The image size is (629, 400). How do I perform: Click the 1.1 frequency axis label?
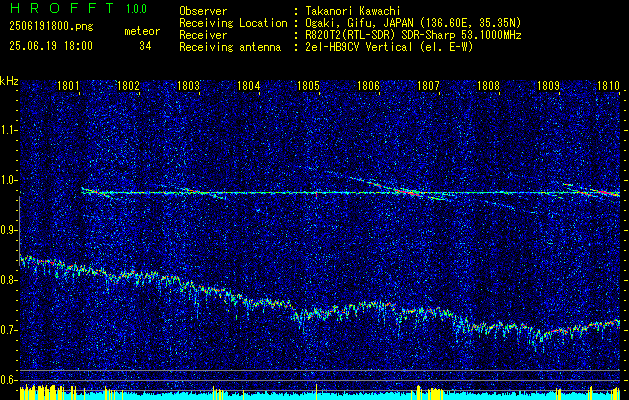(7, 130)
